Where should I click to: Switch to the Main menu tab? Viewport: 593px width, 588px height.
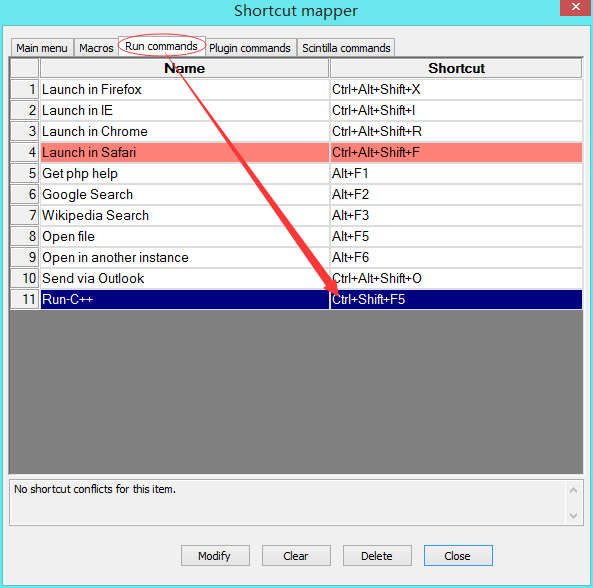42,48
